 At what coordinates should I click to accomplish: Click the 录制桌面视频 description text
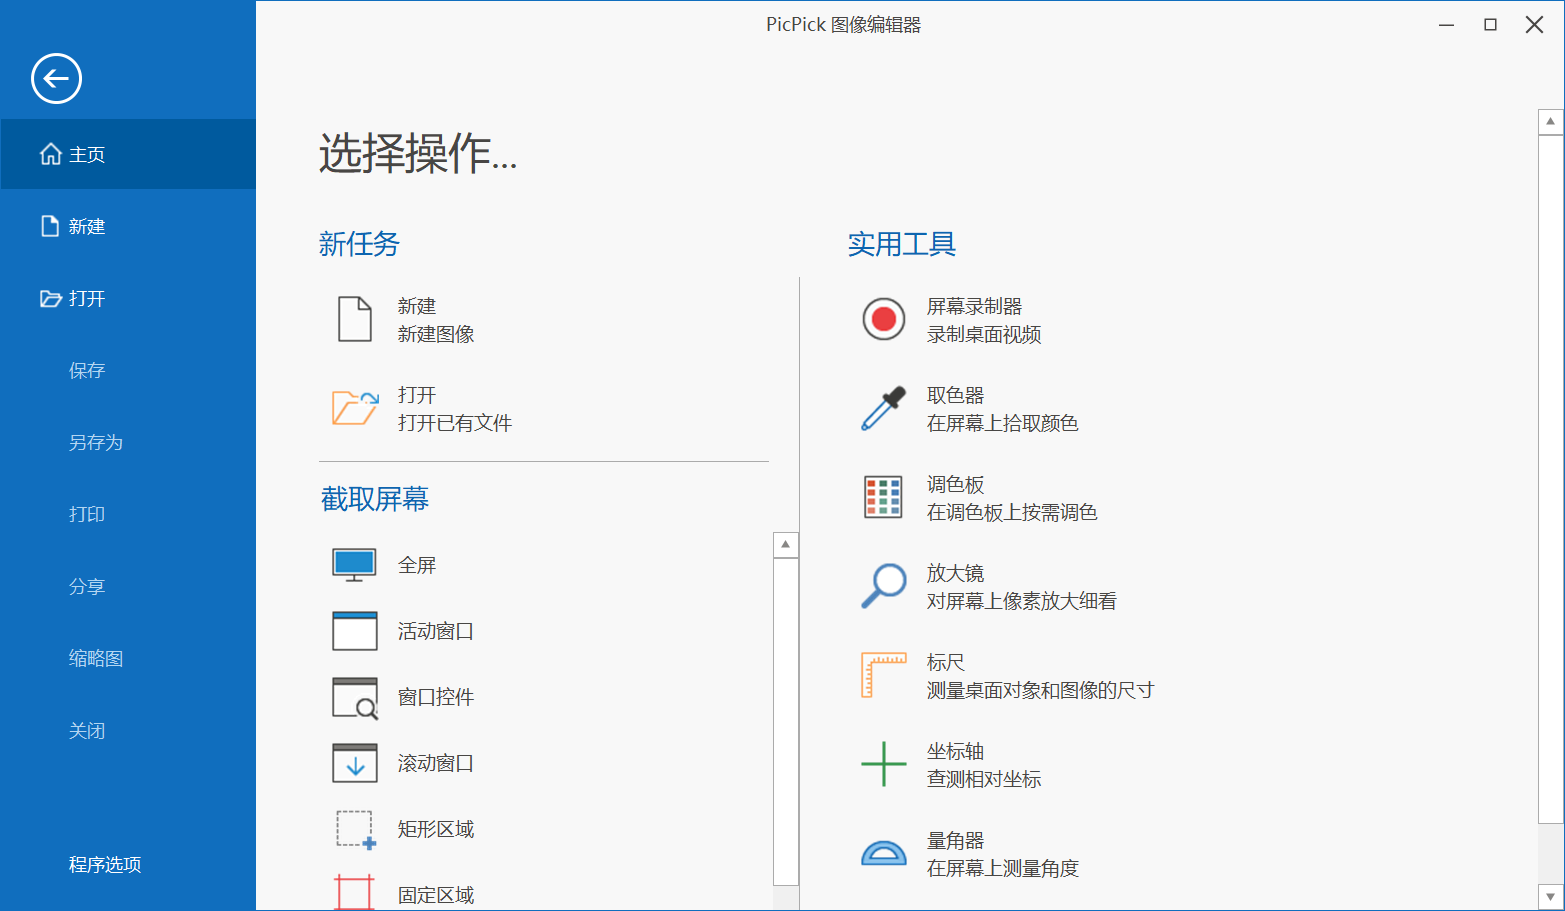coord(984,334)
